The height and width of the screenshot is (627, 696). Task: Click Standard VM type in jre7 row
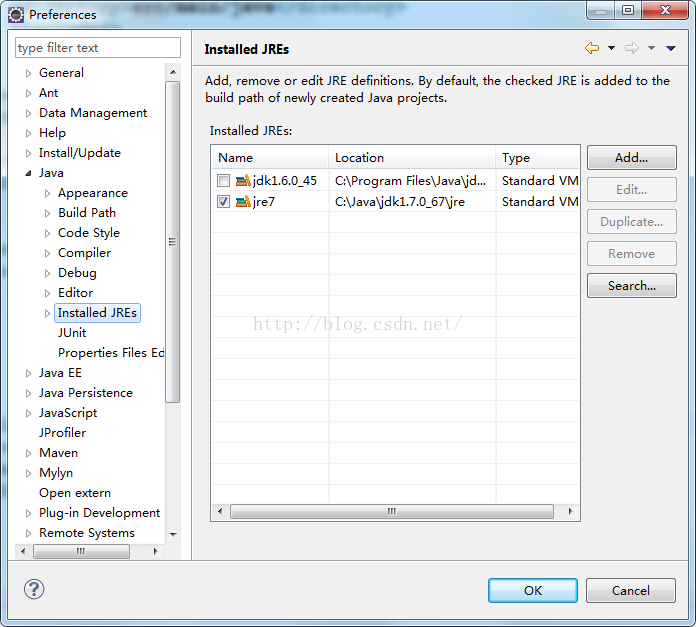[540, 202]
